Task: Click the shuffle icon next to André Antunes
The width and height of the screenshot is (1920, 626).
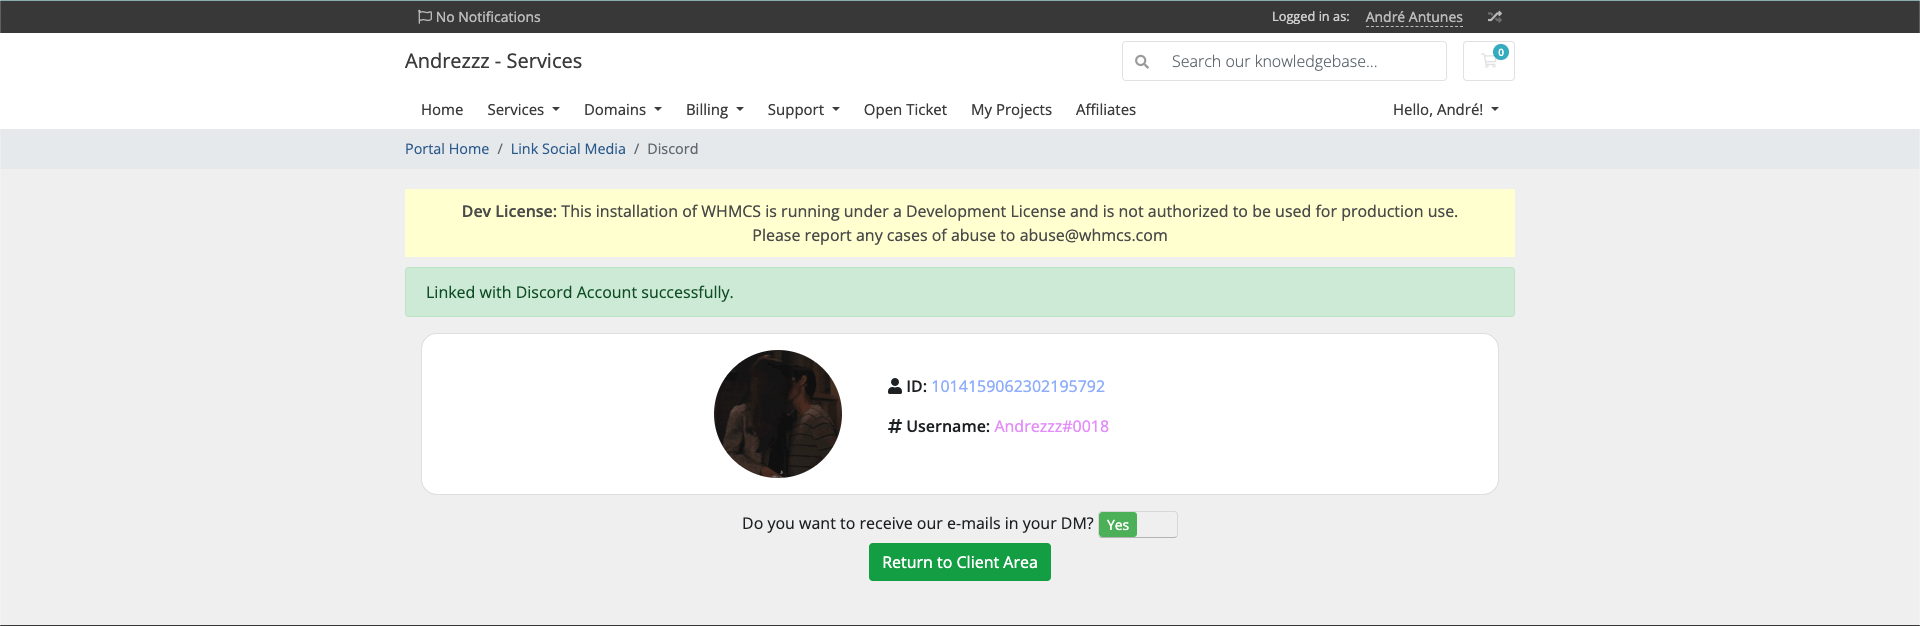Action: pos(1494,17)
